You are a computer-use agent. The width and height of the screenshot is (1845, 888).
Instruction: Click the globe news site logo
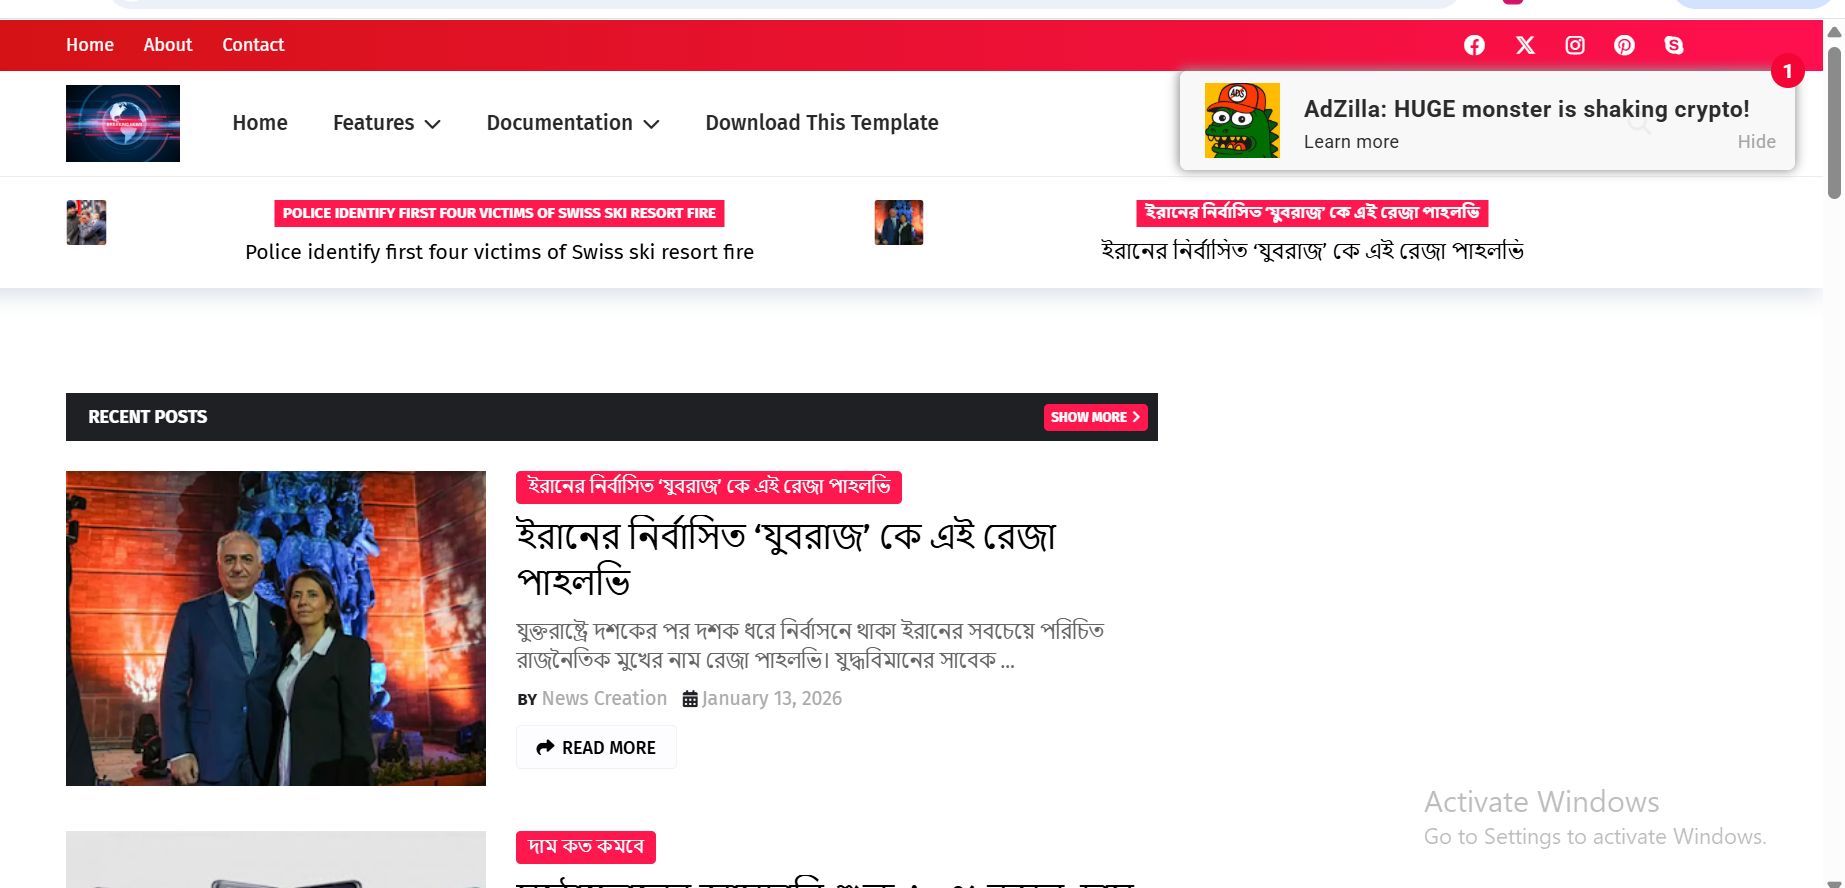[123, 123]
